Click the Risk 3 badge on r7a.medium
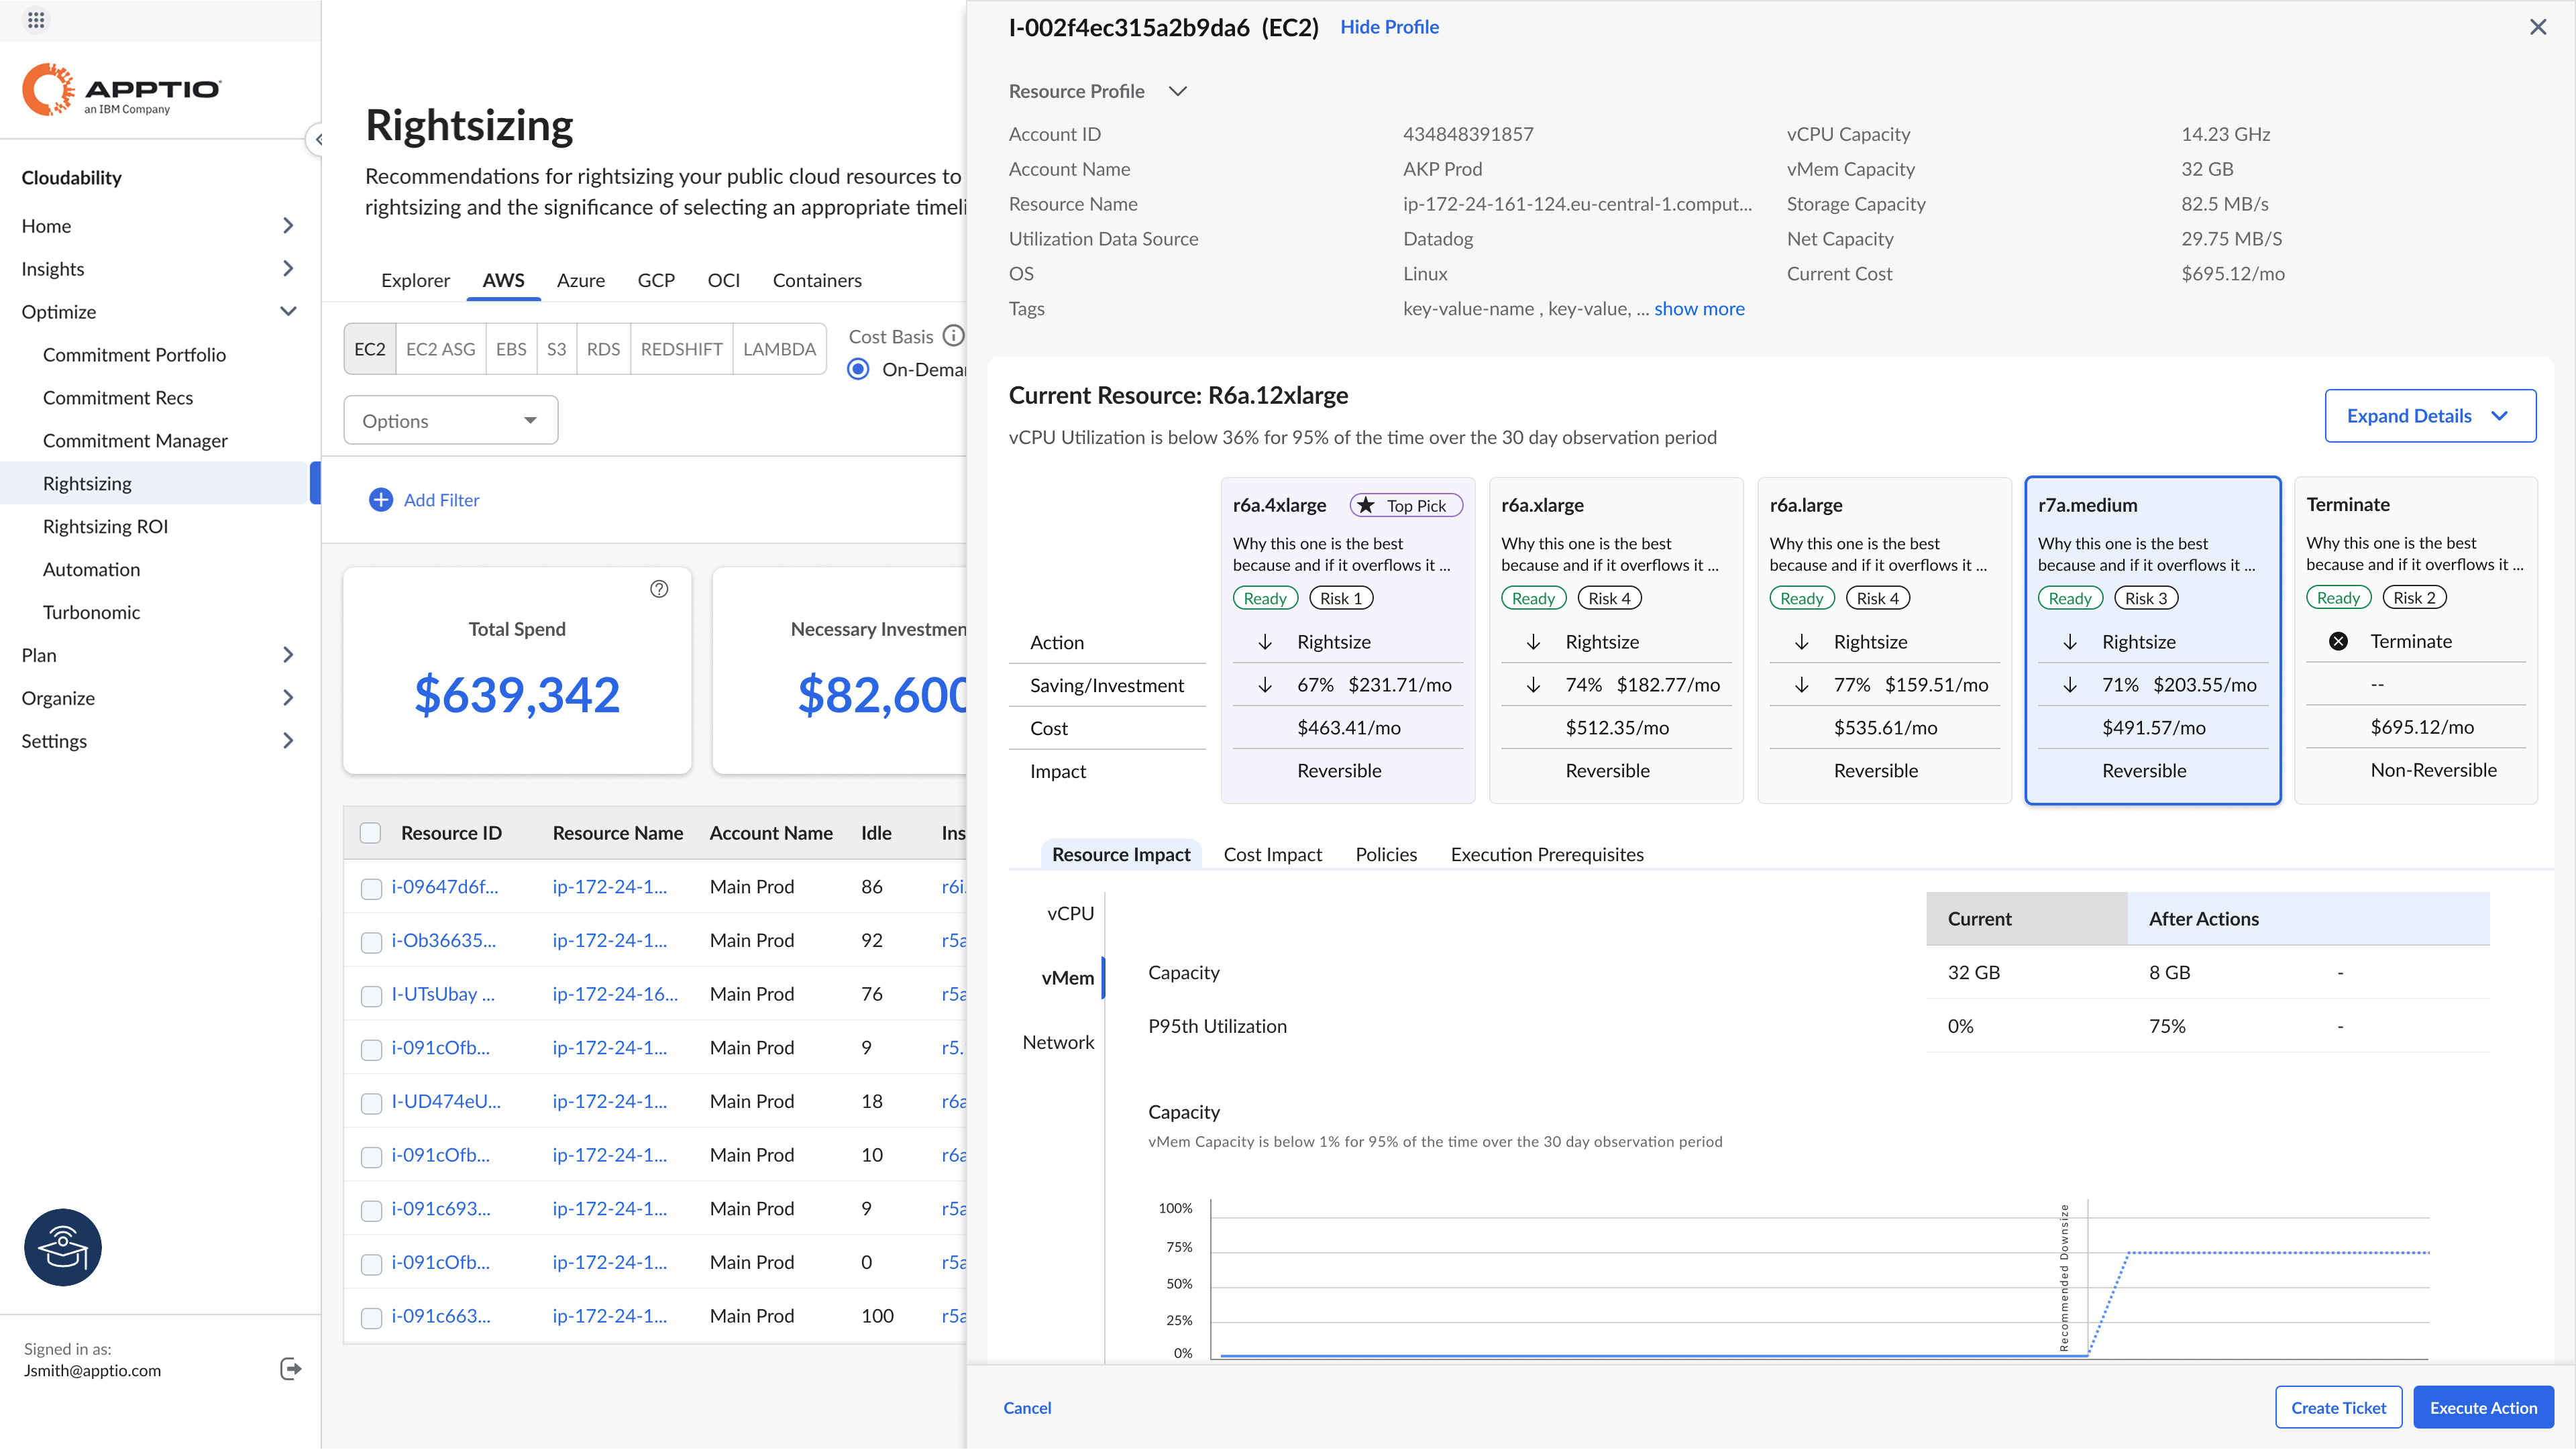Image resolution: width=2576 pixels, height=1450 pixels. 2146,598
